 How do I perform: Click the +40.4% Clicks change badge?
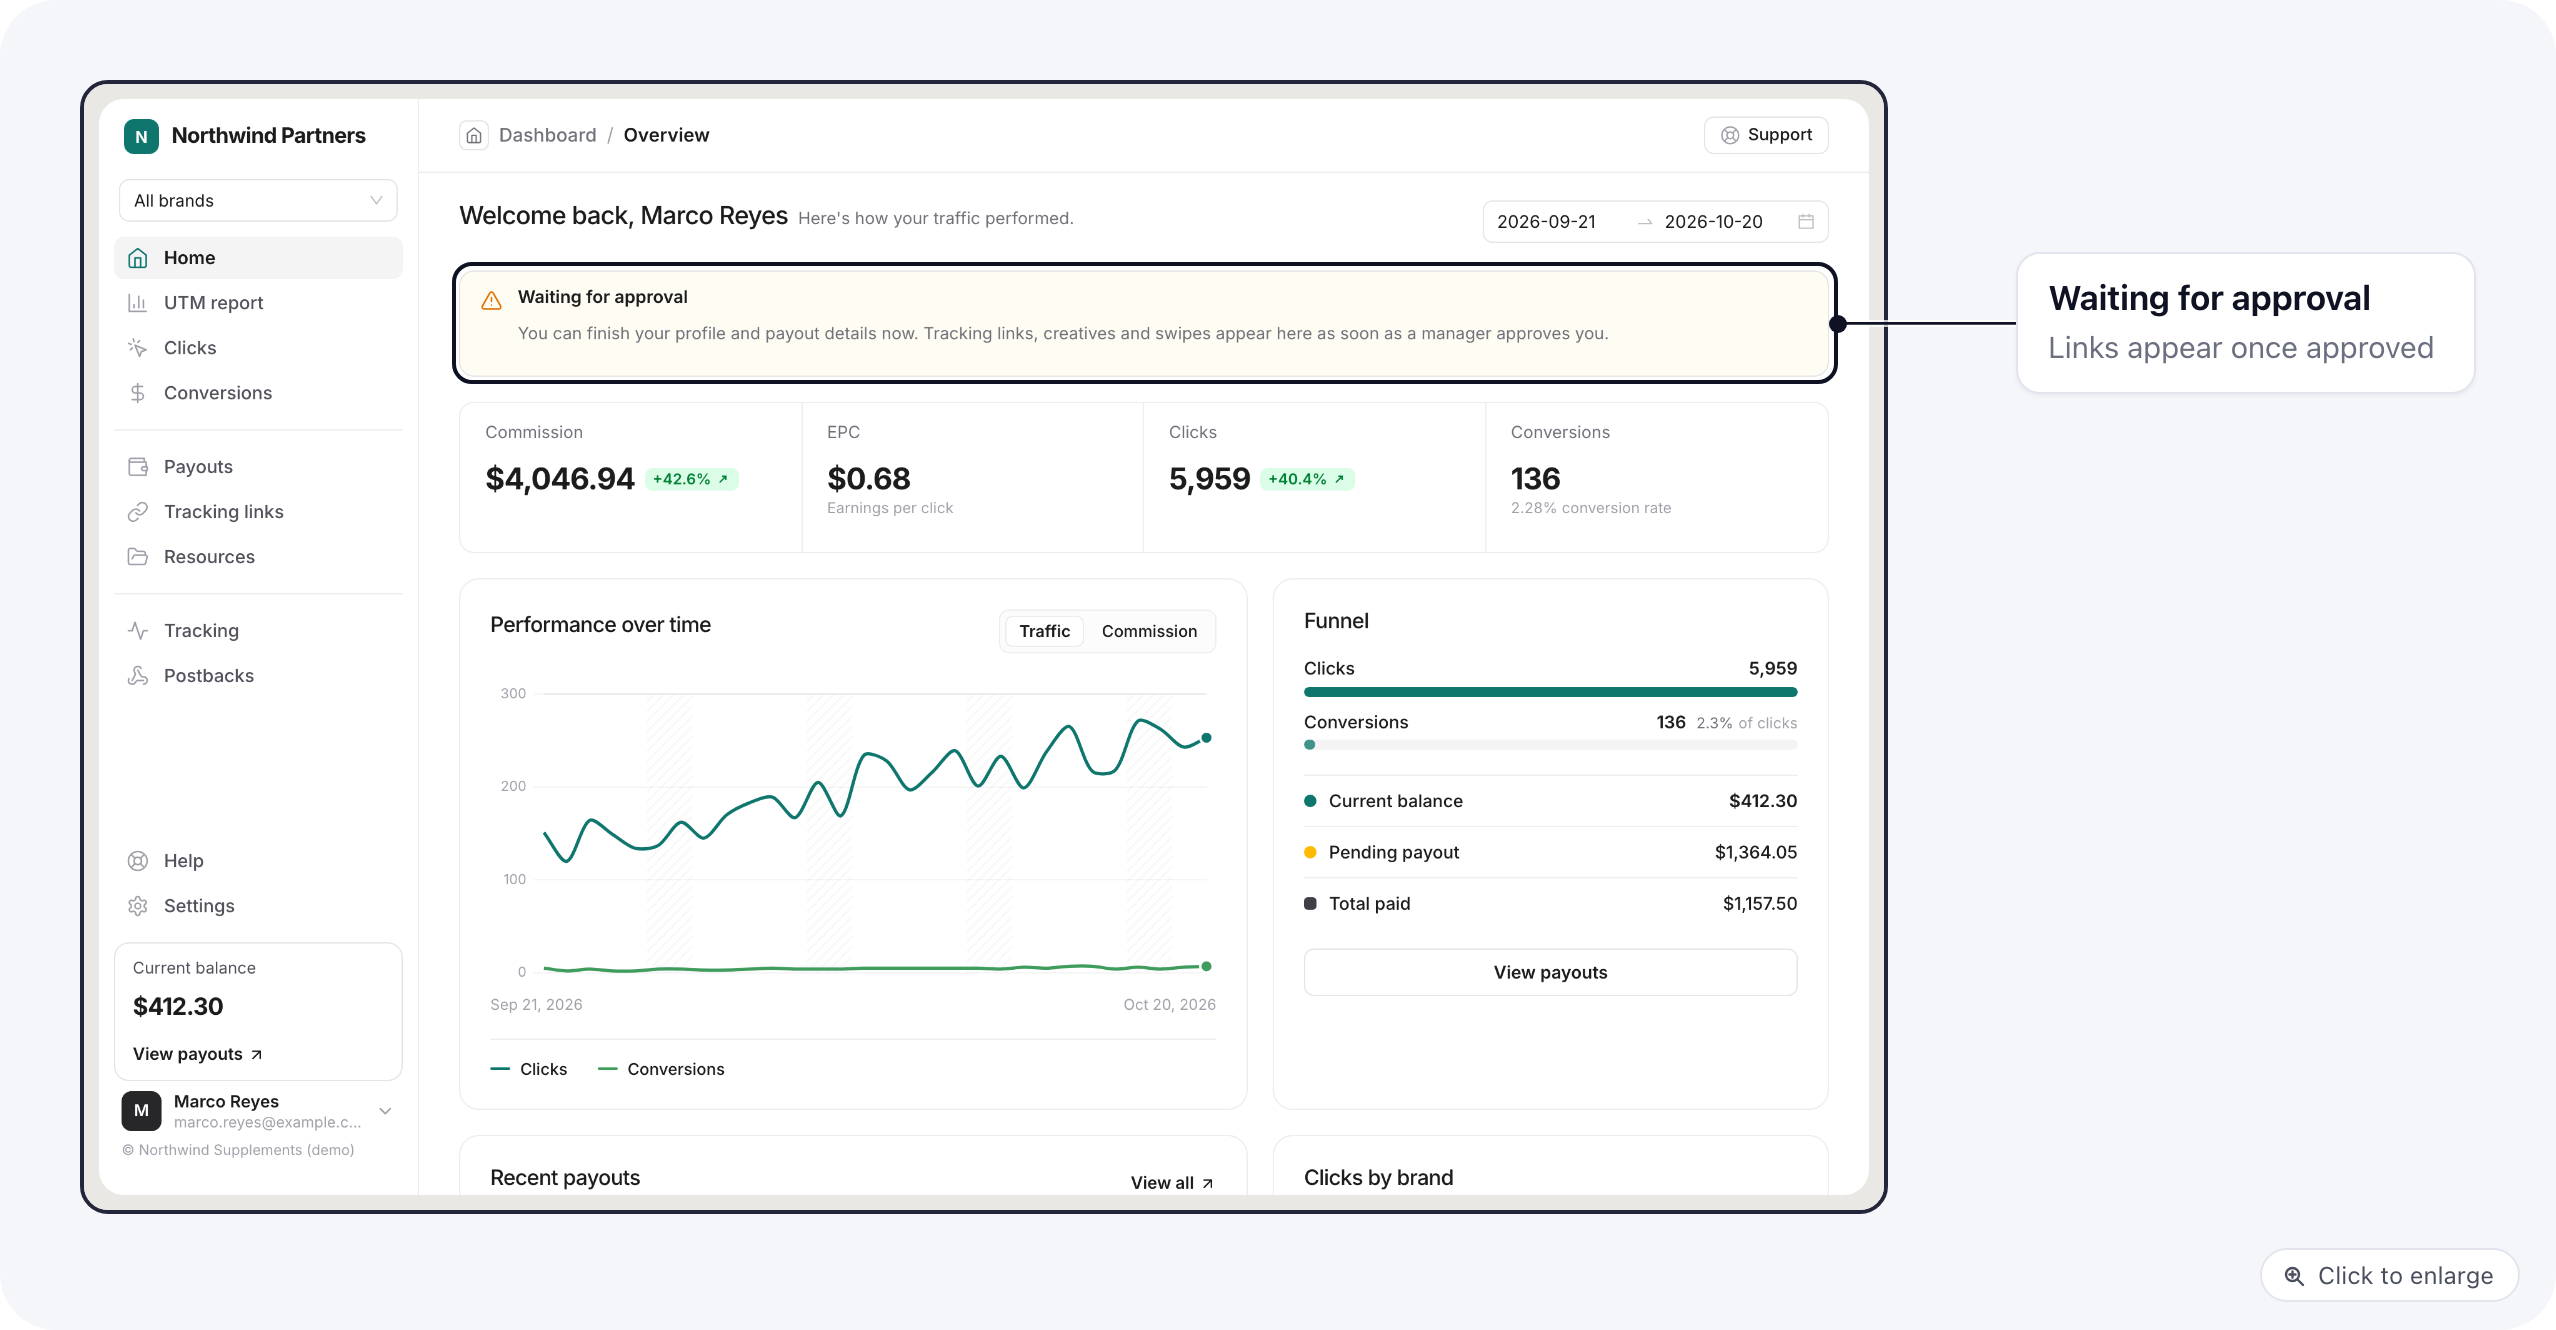point(1306,479)
